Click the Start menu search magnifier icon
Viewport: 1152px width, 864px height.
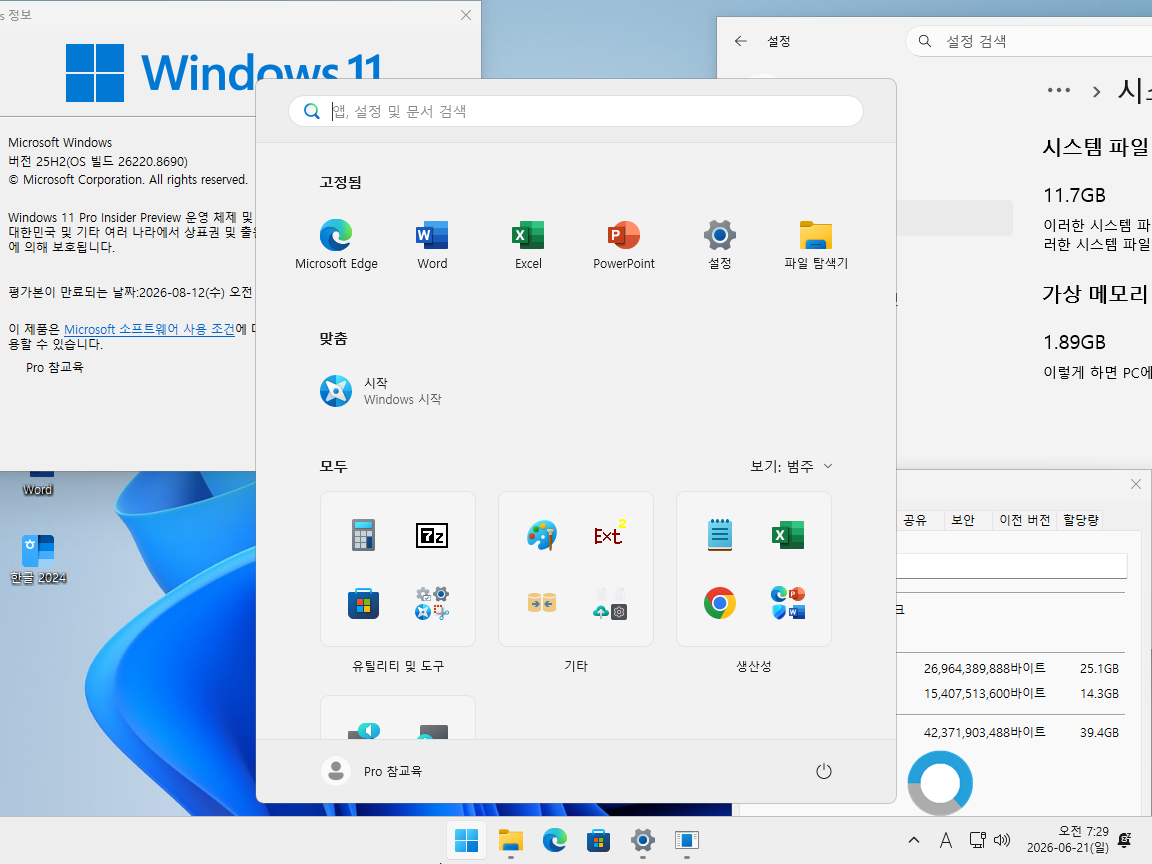(x=312, y=111)
